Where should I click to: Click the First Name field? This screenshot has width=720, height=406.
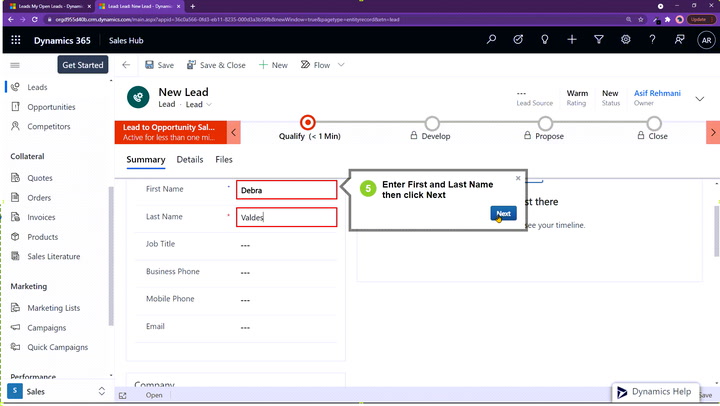[287, 190]
